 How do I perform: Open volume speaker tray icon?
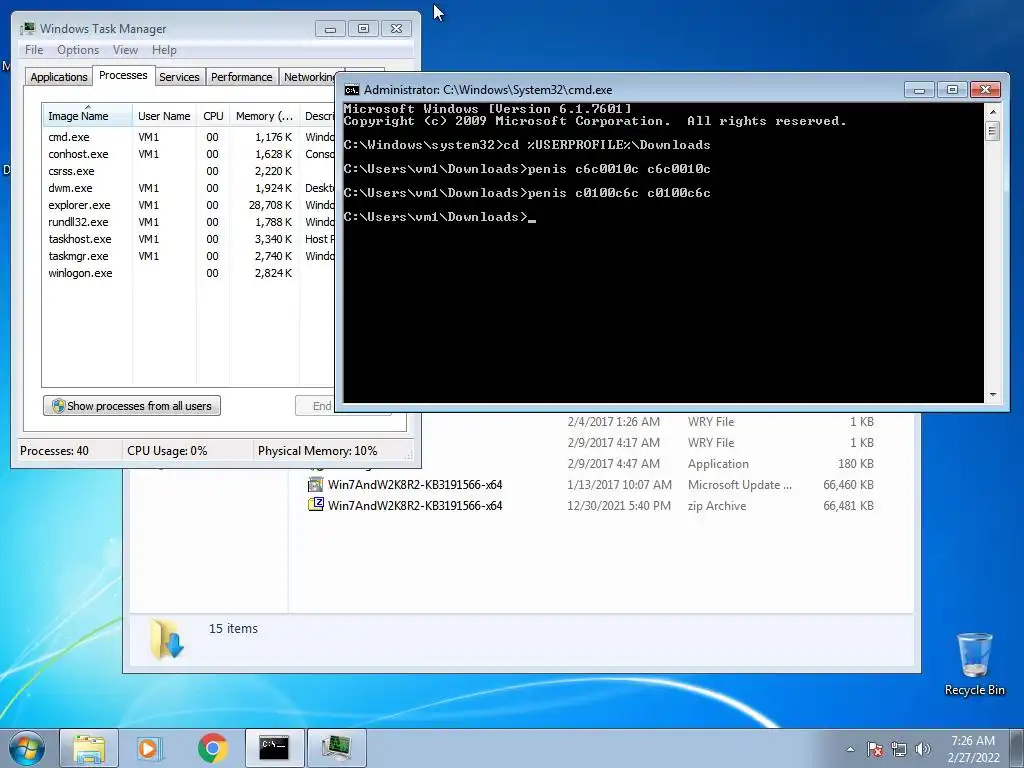pos(922,749)
